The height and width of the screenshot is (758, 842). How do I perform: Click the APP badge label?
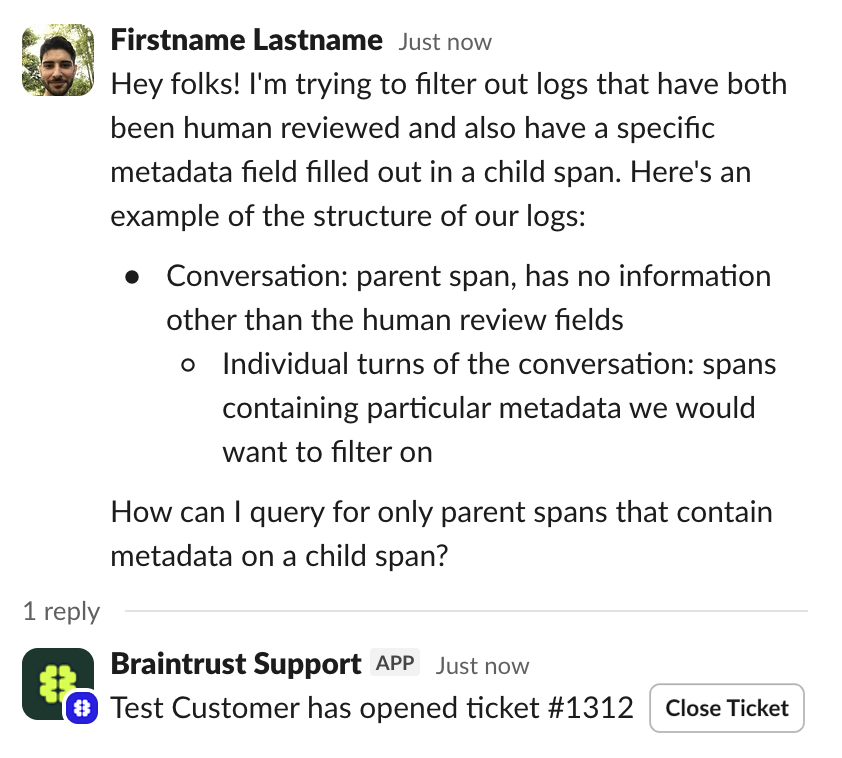pos(395,663)
